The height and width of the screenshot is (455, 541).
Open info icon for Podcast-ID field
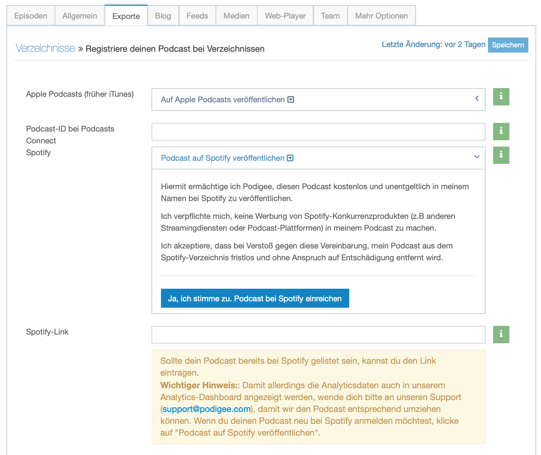coord(501,131)
